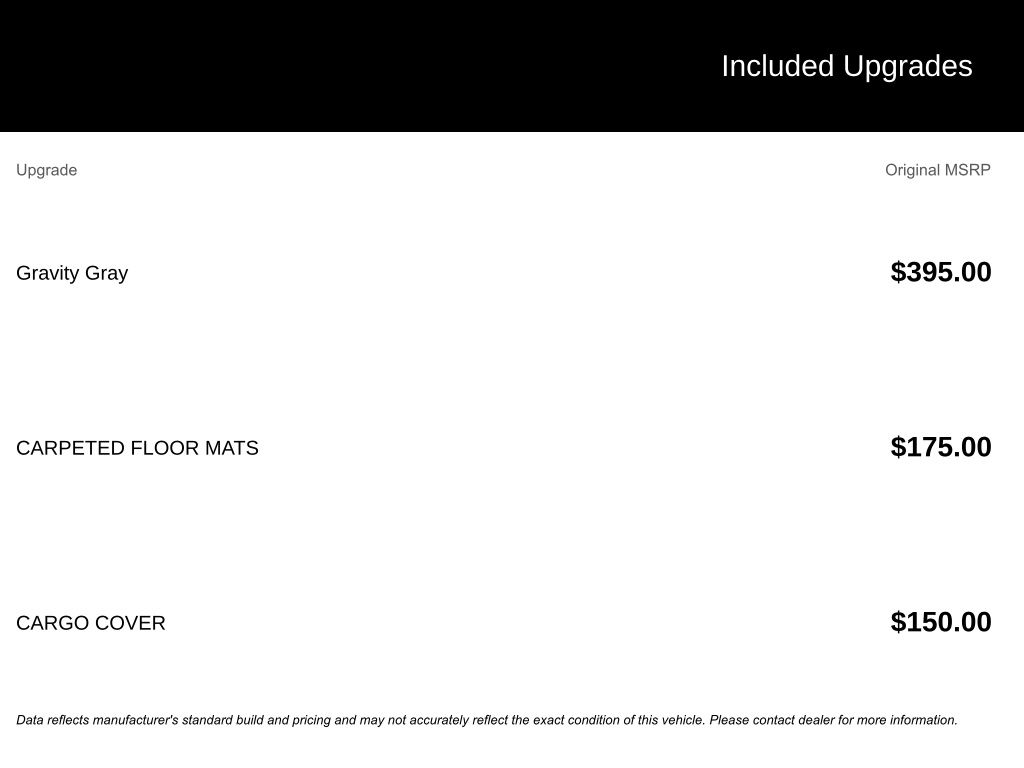Image resolution: width=1024 pixels, height=768 pixels.
Task: Click the word "Upgrades" in the header title
Action: 908,66
